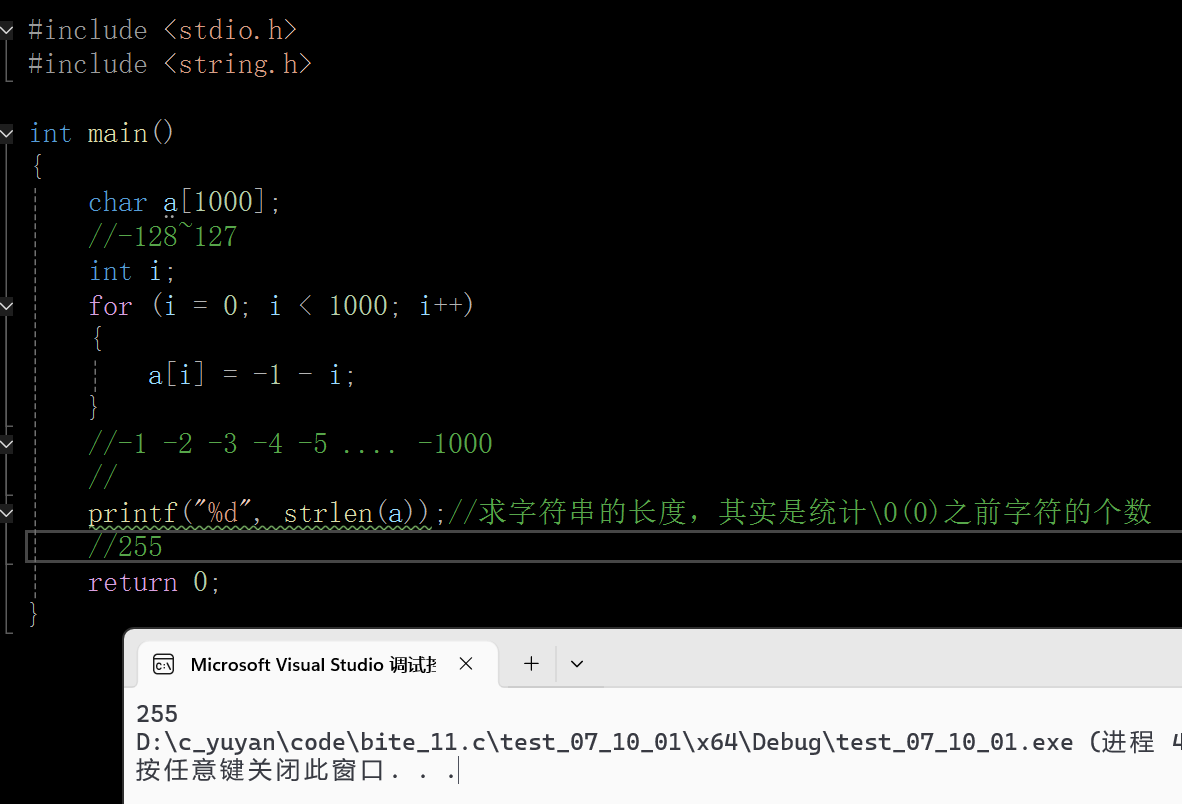The image size is (1182, 804).
Task: Click the exe path line in console
Action: 658,742
